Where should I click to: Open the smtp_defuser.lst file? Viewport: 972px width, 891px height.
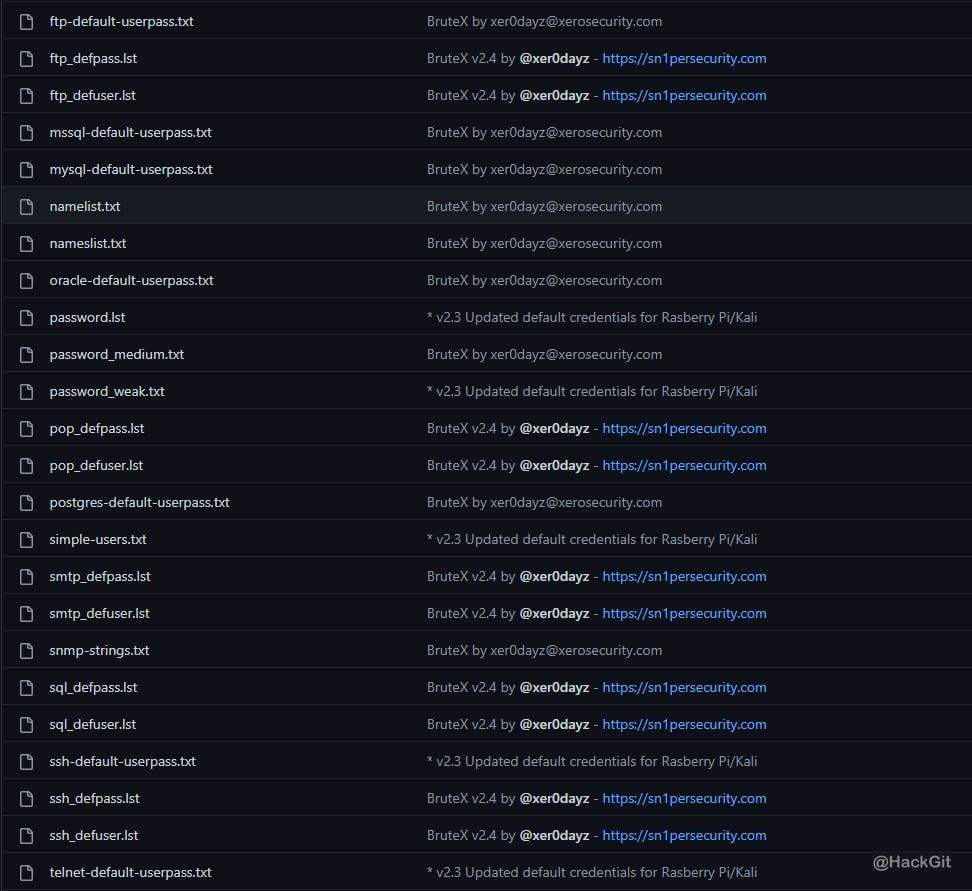pos(99,613)
